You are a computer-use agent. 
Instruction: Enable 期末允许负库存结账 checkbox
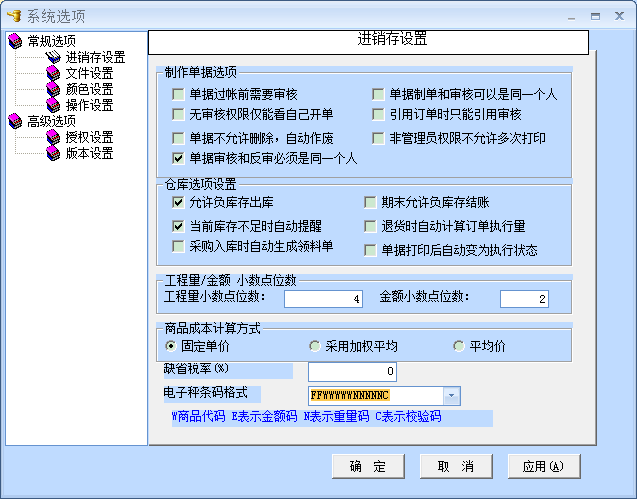click(x=370, y=202)
